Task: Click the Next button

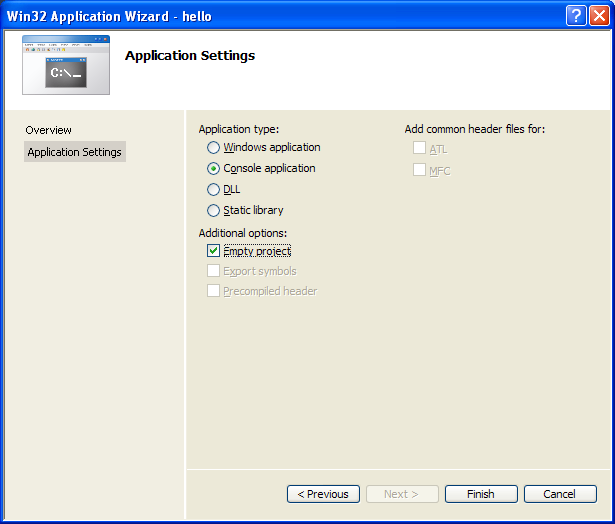Action: pyautogui.click(x=402, y=494)
